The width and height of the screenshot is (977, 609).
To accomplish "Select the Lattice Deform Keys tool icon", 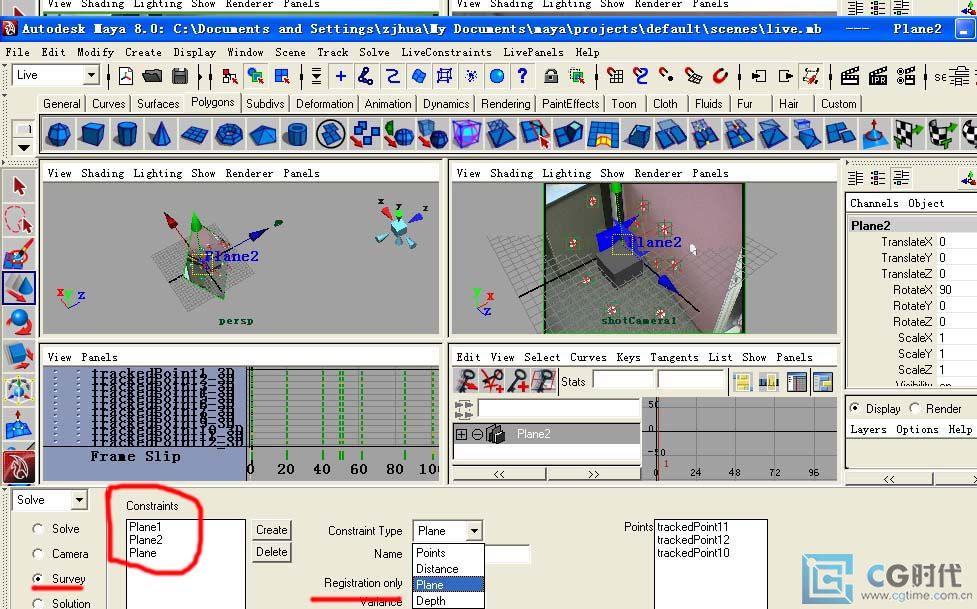I will click(543, 381).
